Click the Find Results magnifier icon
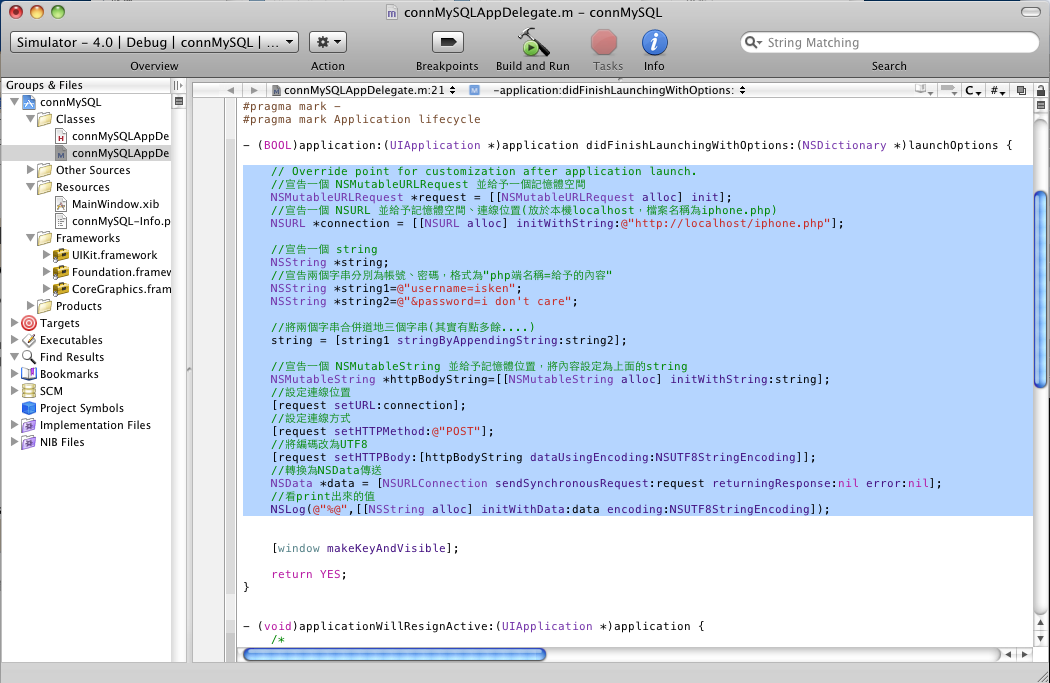Image resolution: width=1050 pixels, height=683 pixels. [29, 357]
